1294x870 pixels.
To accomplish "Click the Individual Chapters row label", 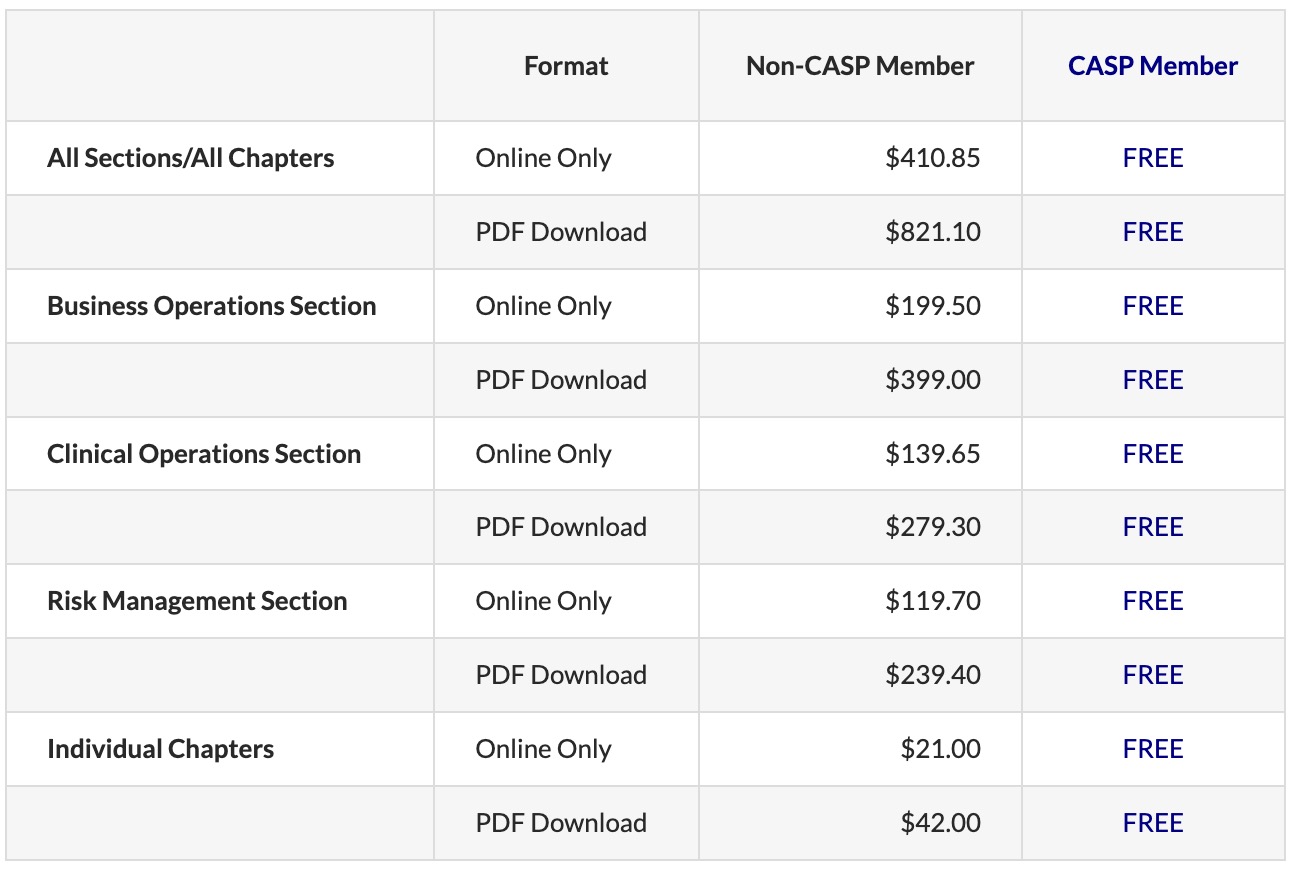I will pyautogui.click(x=160, y=749).
